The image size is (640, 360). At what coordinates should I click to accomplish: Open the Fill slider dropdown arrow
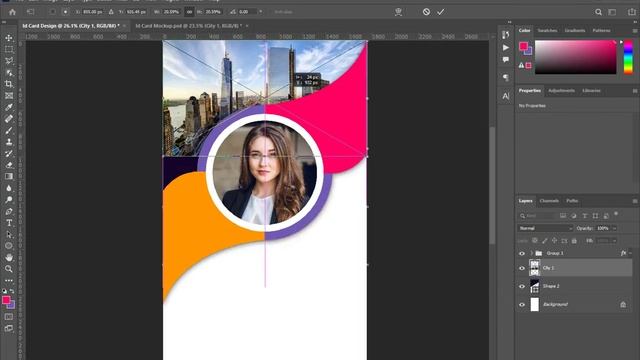[614, 241]
